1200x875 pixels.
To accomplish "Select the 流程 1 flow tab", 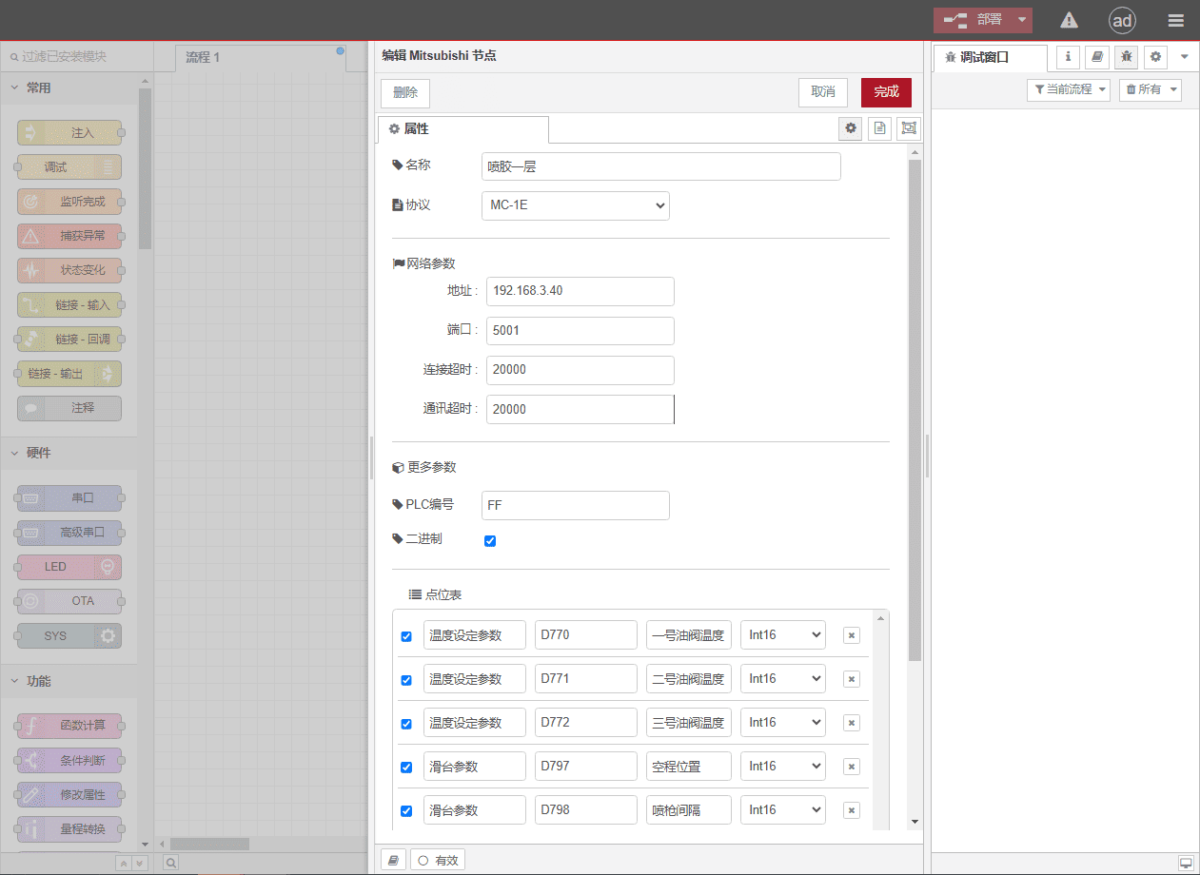I will (203, 57).
